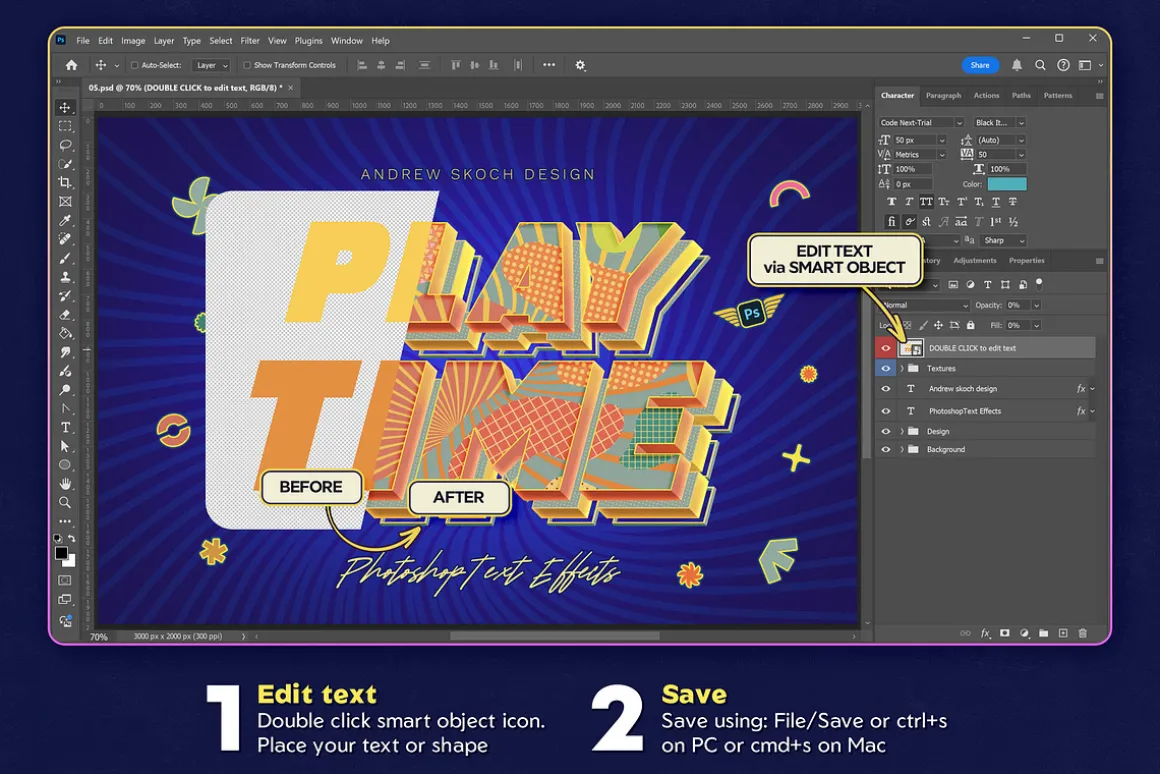
Task: Open the Auto-Select Layer dropdown
Action: pos(211,65)
